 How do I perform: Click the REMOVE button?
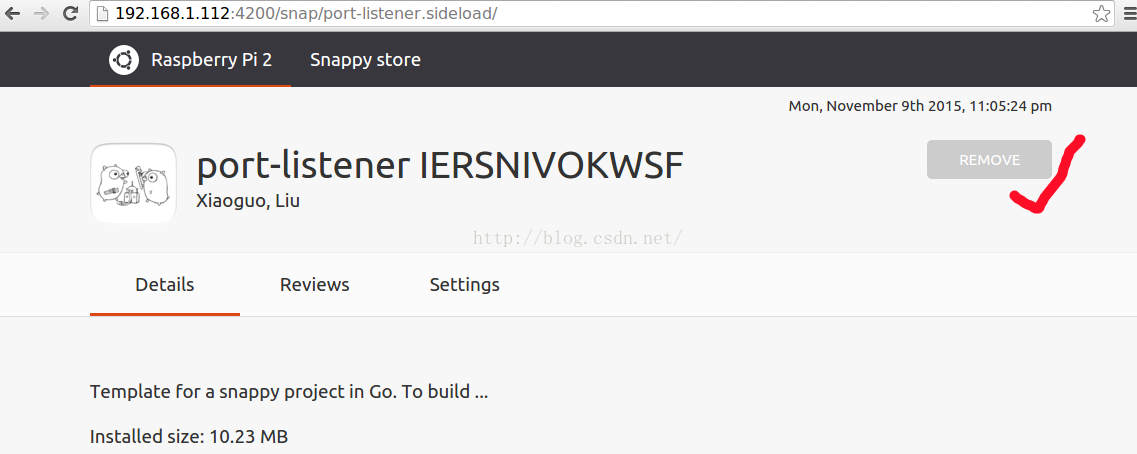pyautogui.click(x=989, y=160)
